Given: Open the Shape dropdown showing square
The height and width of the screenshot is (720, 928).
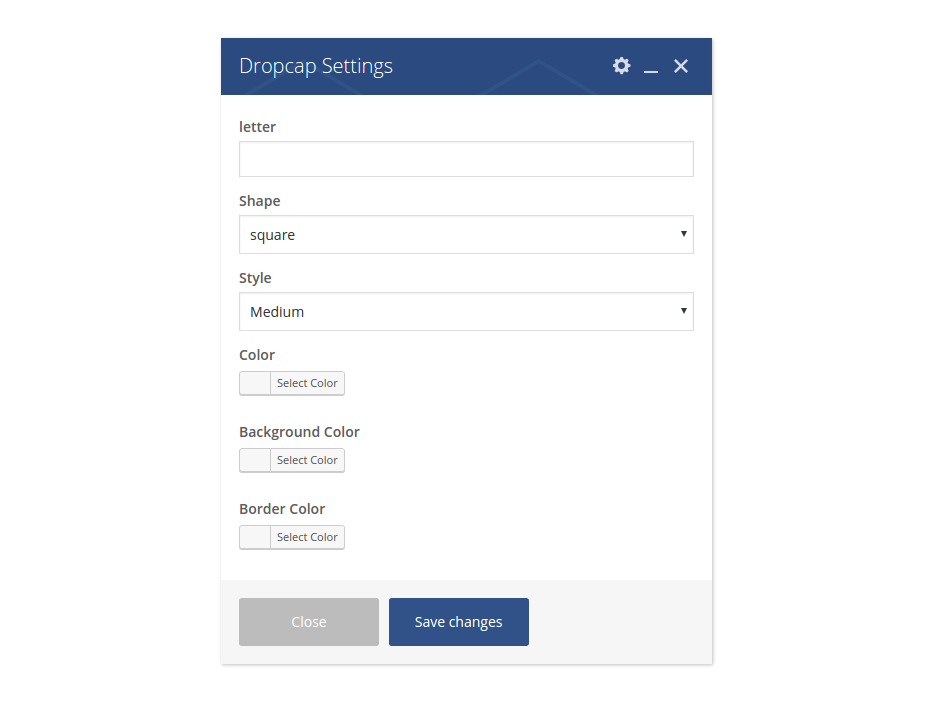Looking at the screenshot, I should click(x=466, y=235).
